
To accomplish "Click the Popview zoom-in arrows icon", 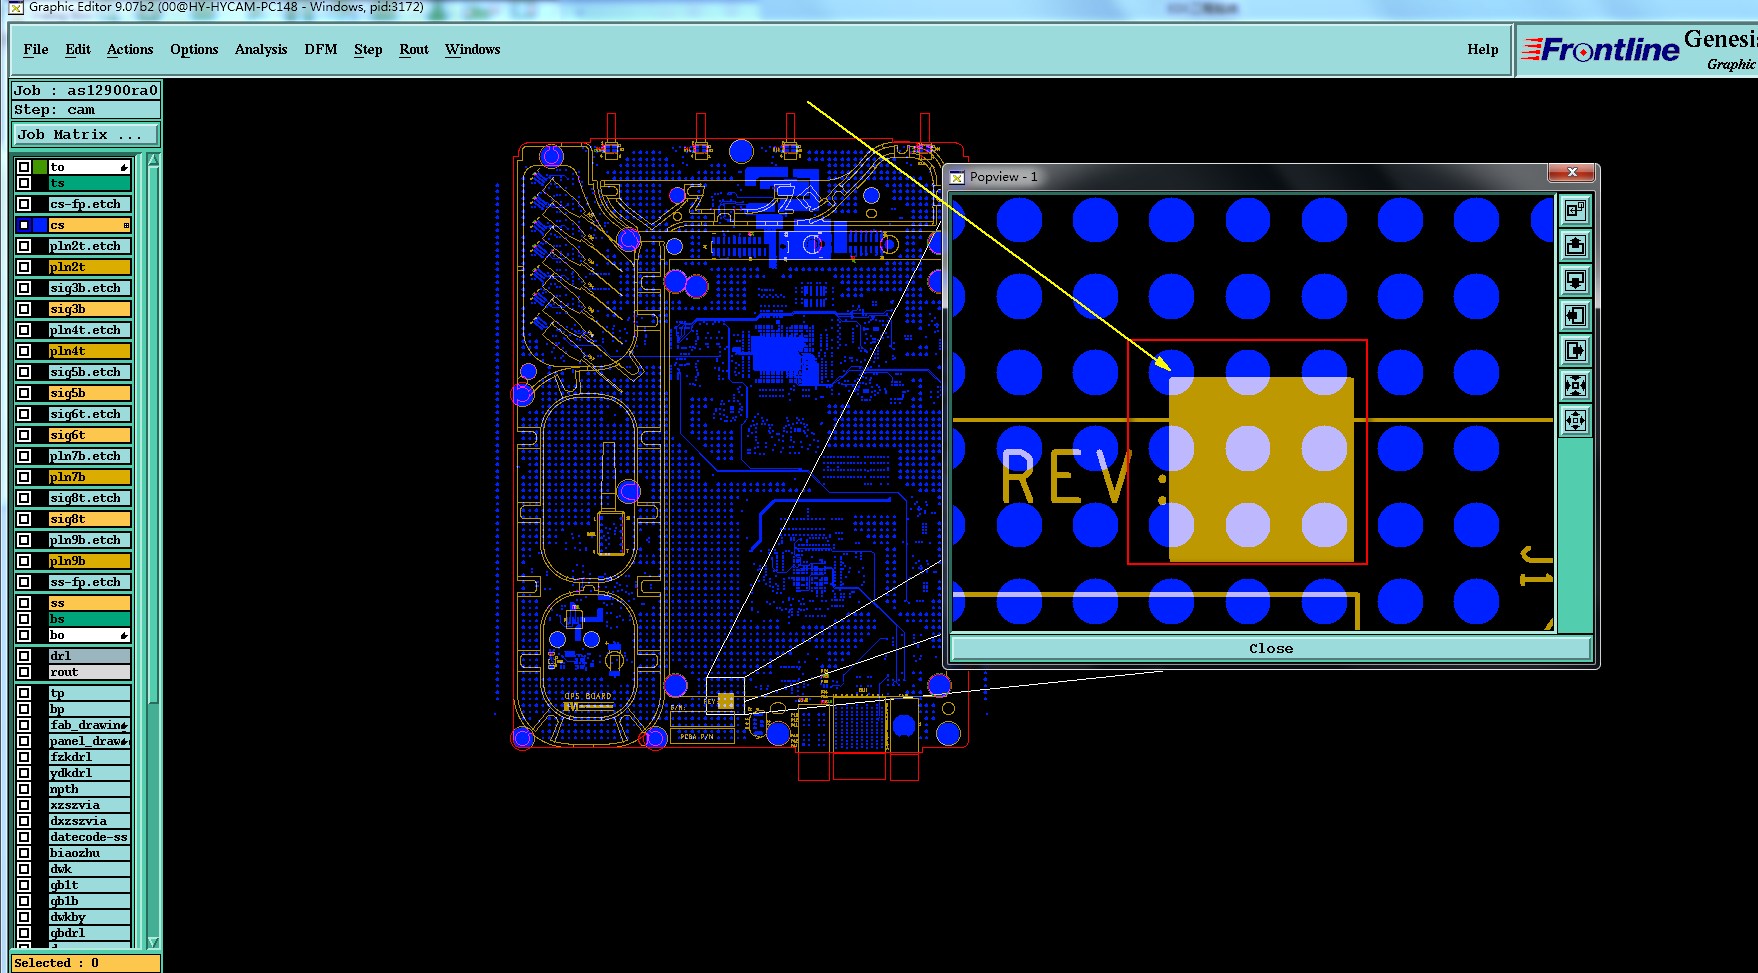I will (x=1575, y=386).
